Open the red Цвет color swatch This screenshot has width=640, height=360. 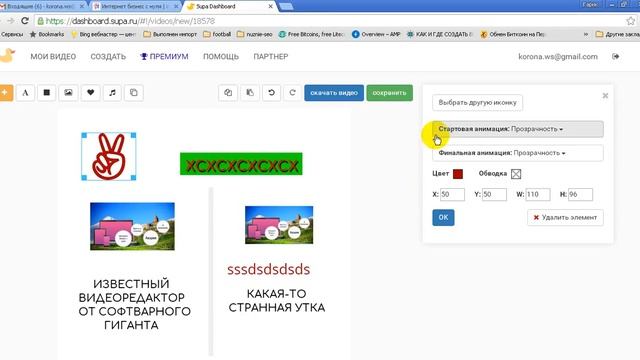(x=458, y=174)
